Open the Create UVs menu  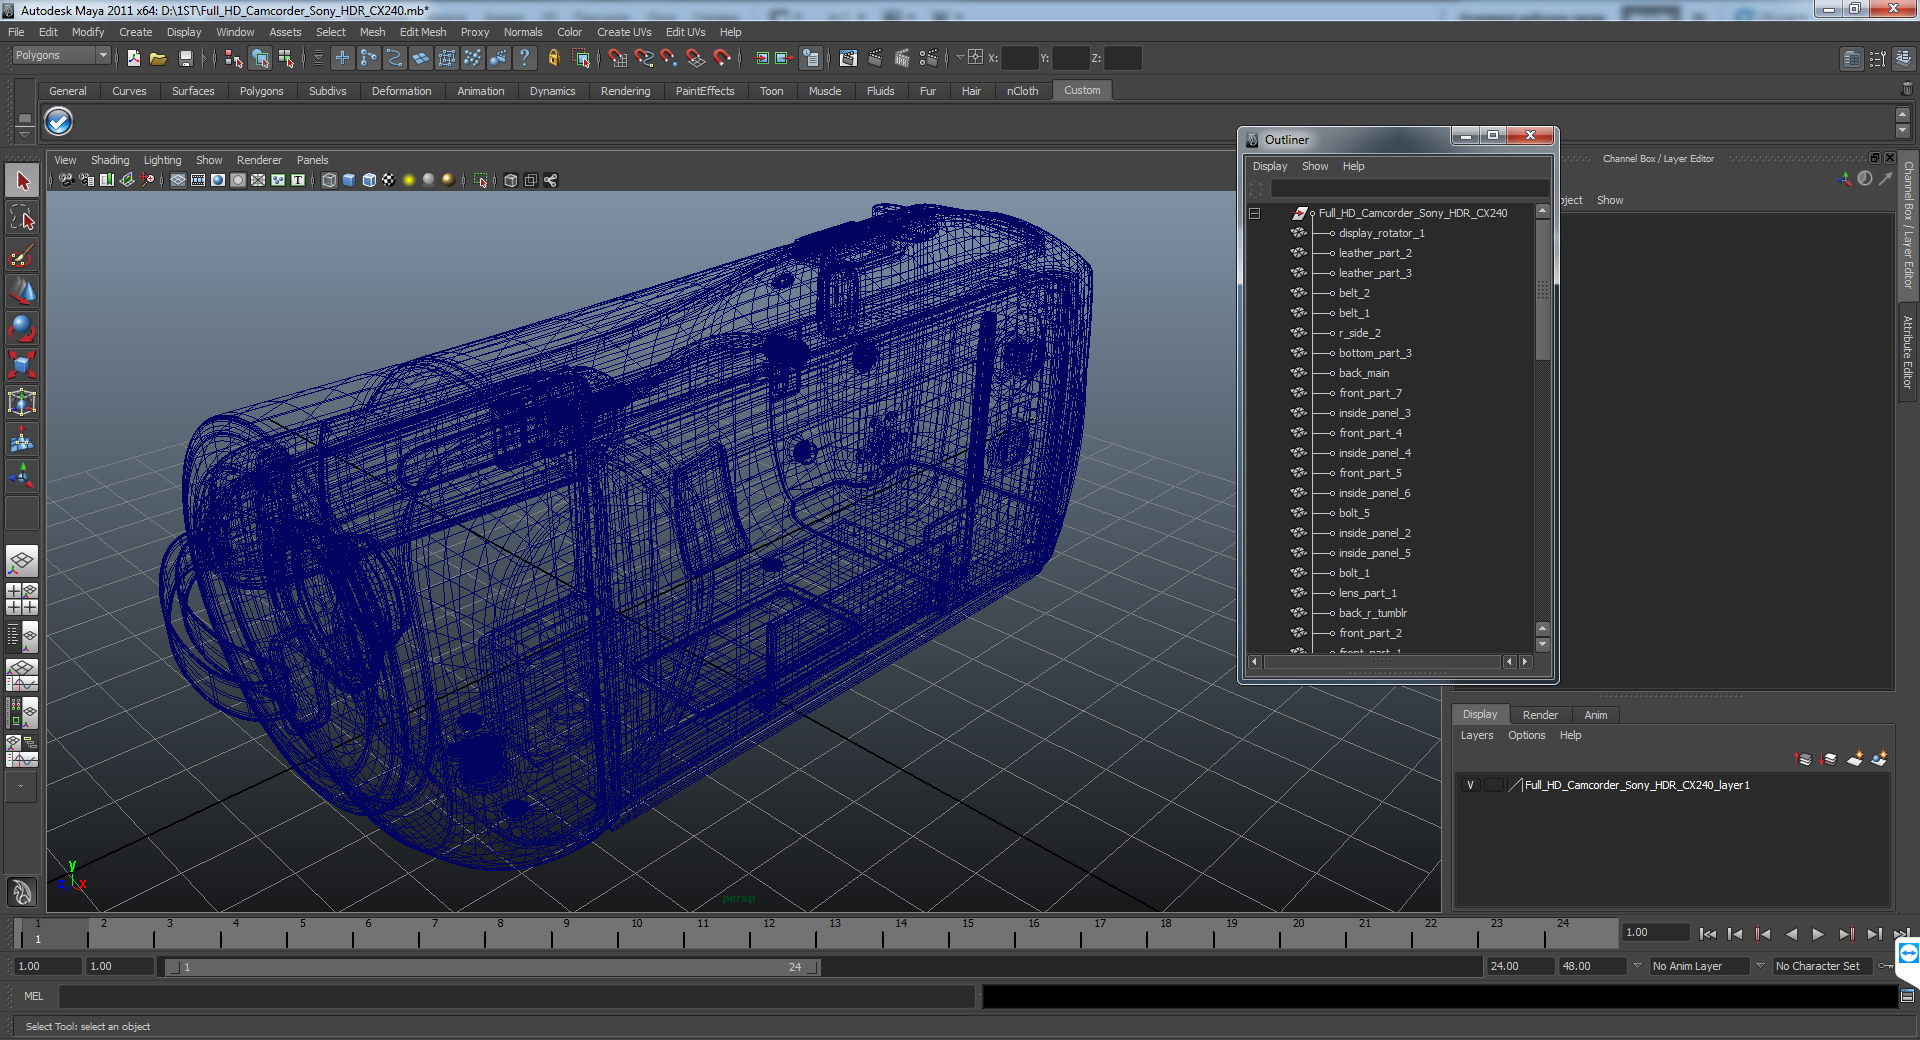click(x=624, y=32)
